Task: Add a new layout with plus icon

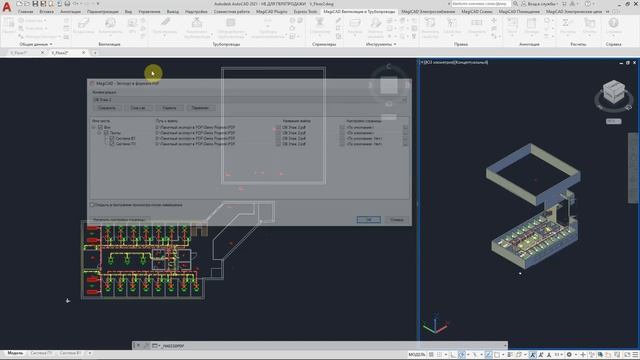Action: tap(90, 353)
